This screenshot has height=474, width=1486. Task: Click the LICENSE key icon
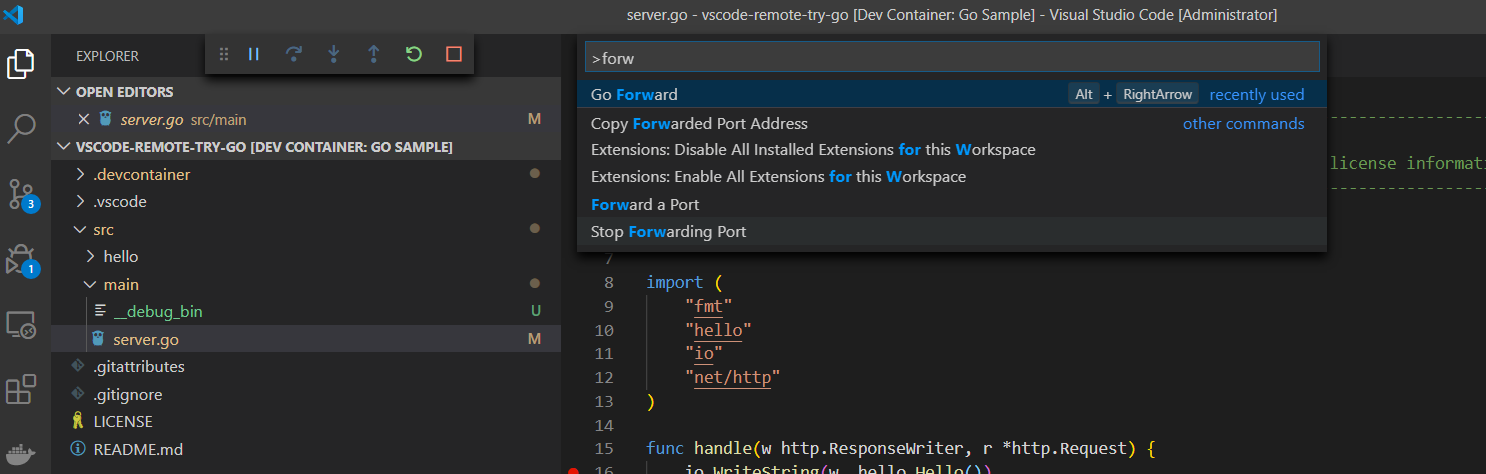(x=79, y=421)
